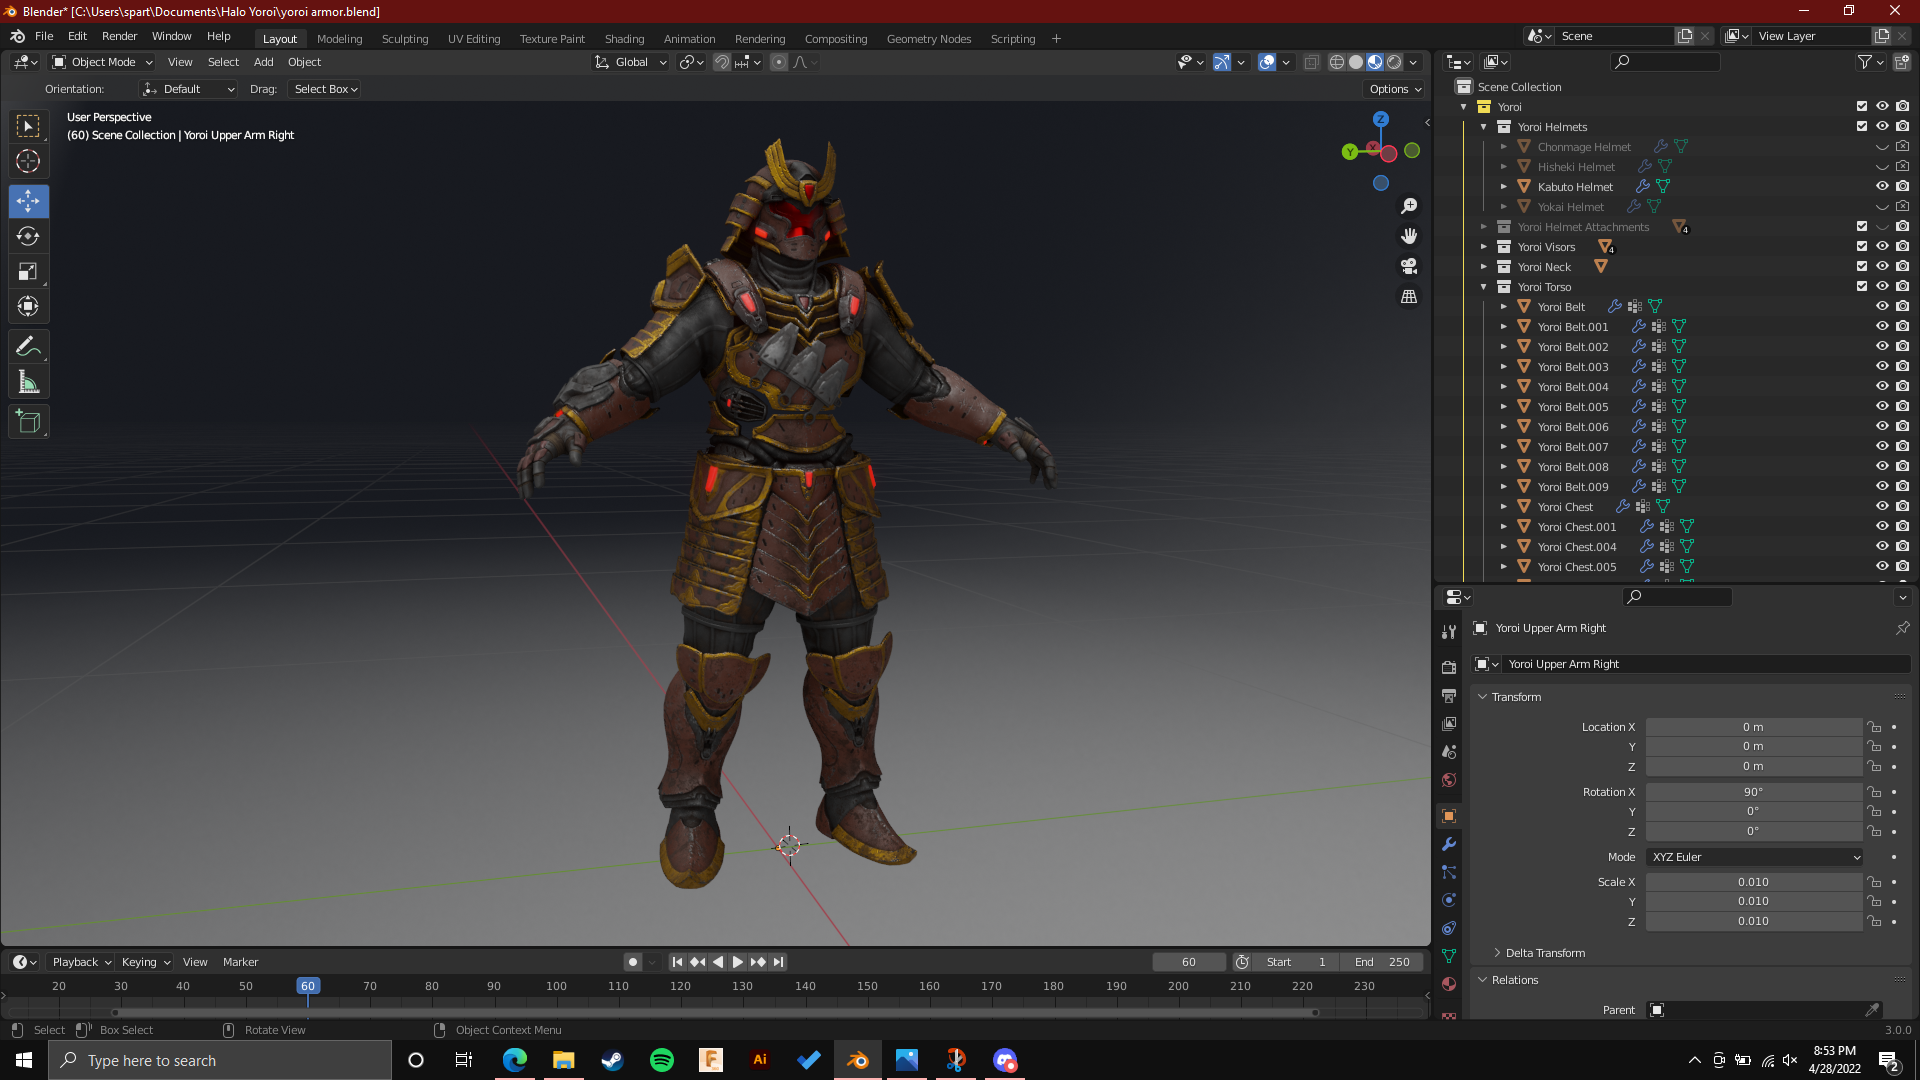The image size is (1920, 1080).
Task: Expand the Yoroi Neck collection
Action: [1484, 267]
